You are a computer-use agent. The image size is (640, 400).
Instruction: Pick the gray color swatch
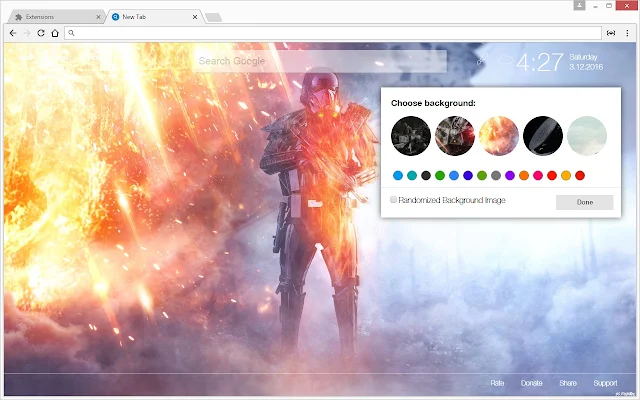[496, 176]
